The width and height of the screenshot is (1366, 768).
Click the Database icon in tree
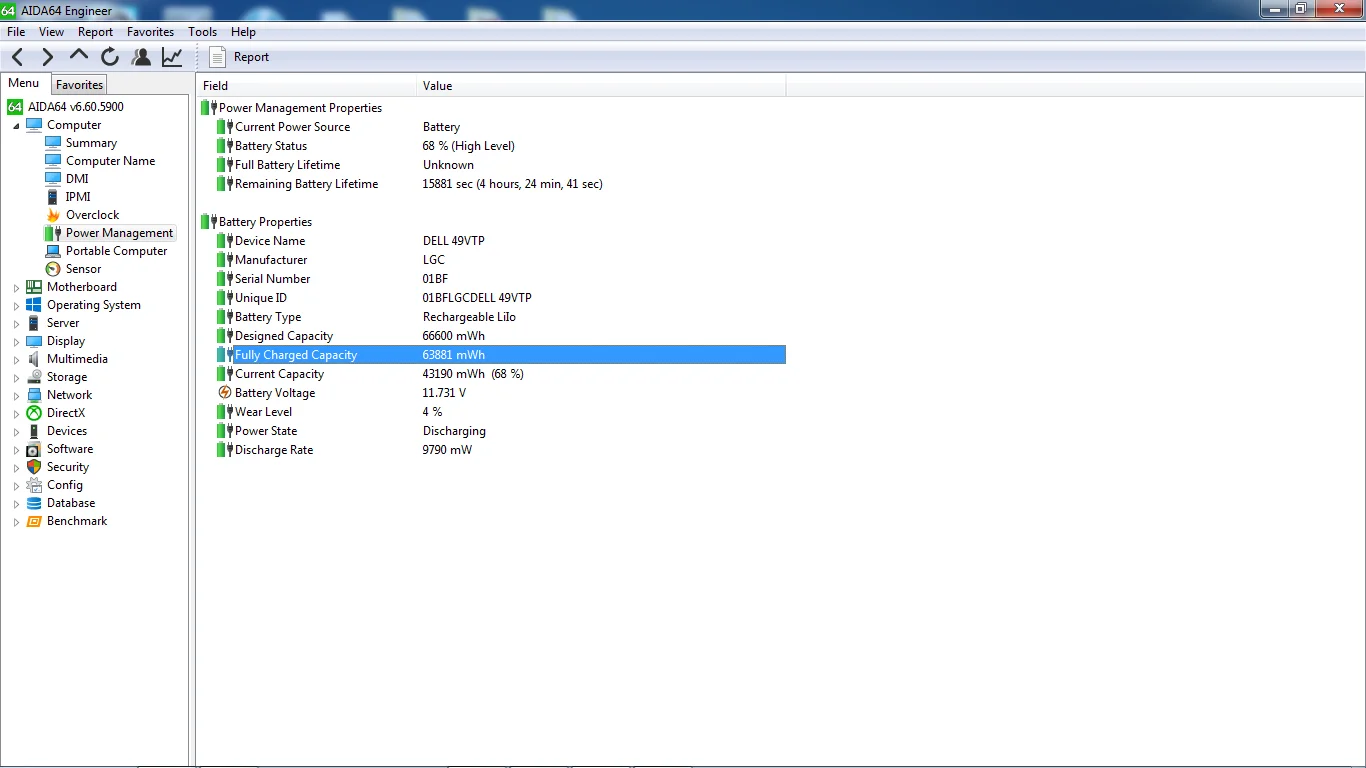tap(34, 503)
